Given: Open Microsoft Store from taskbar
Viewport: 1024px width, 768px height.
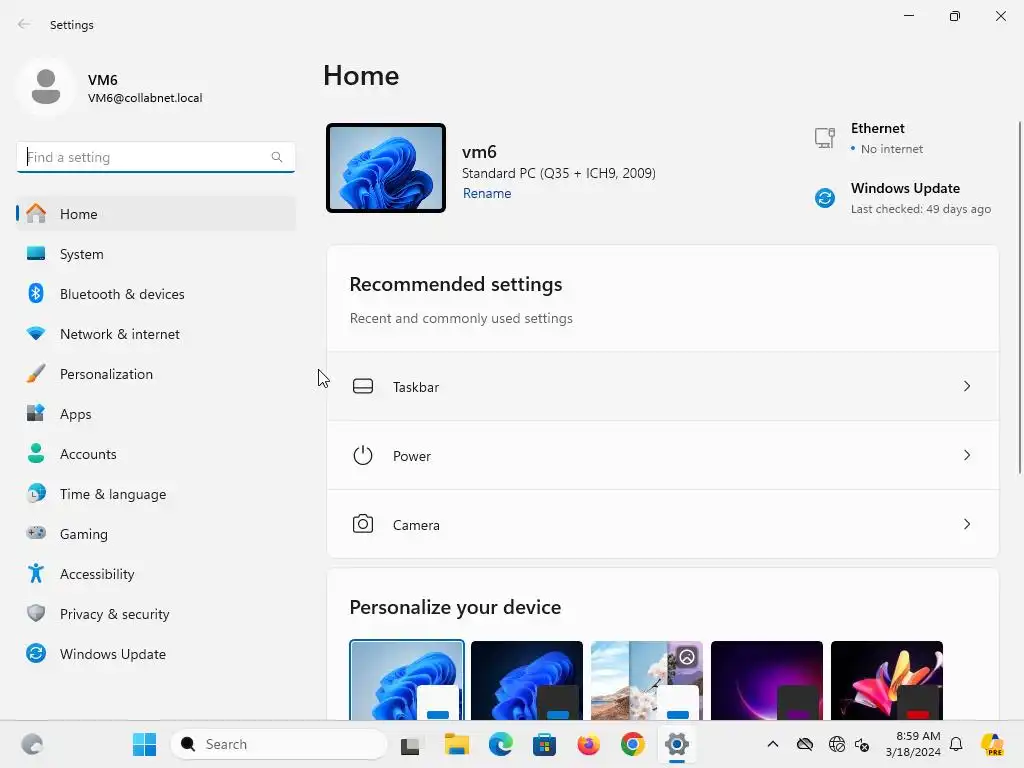Looking at the screenshot, I should pos(545,744).
